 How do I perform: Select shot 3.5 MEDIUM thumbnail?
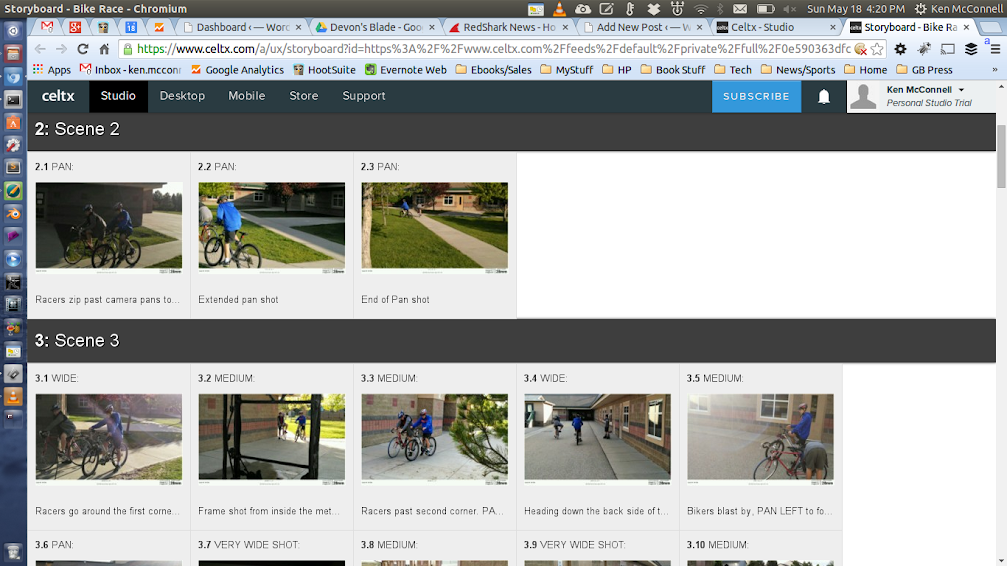point(760,439)
